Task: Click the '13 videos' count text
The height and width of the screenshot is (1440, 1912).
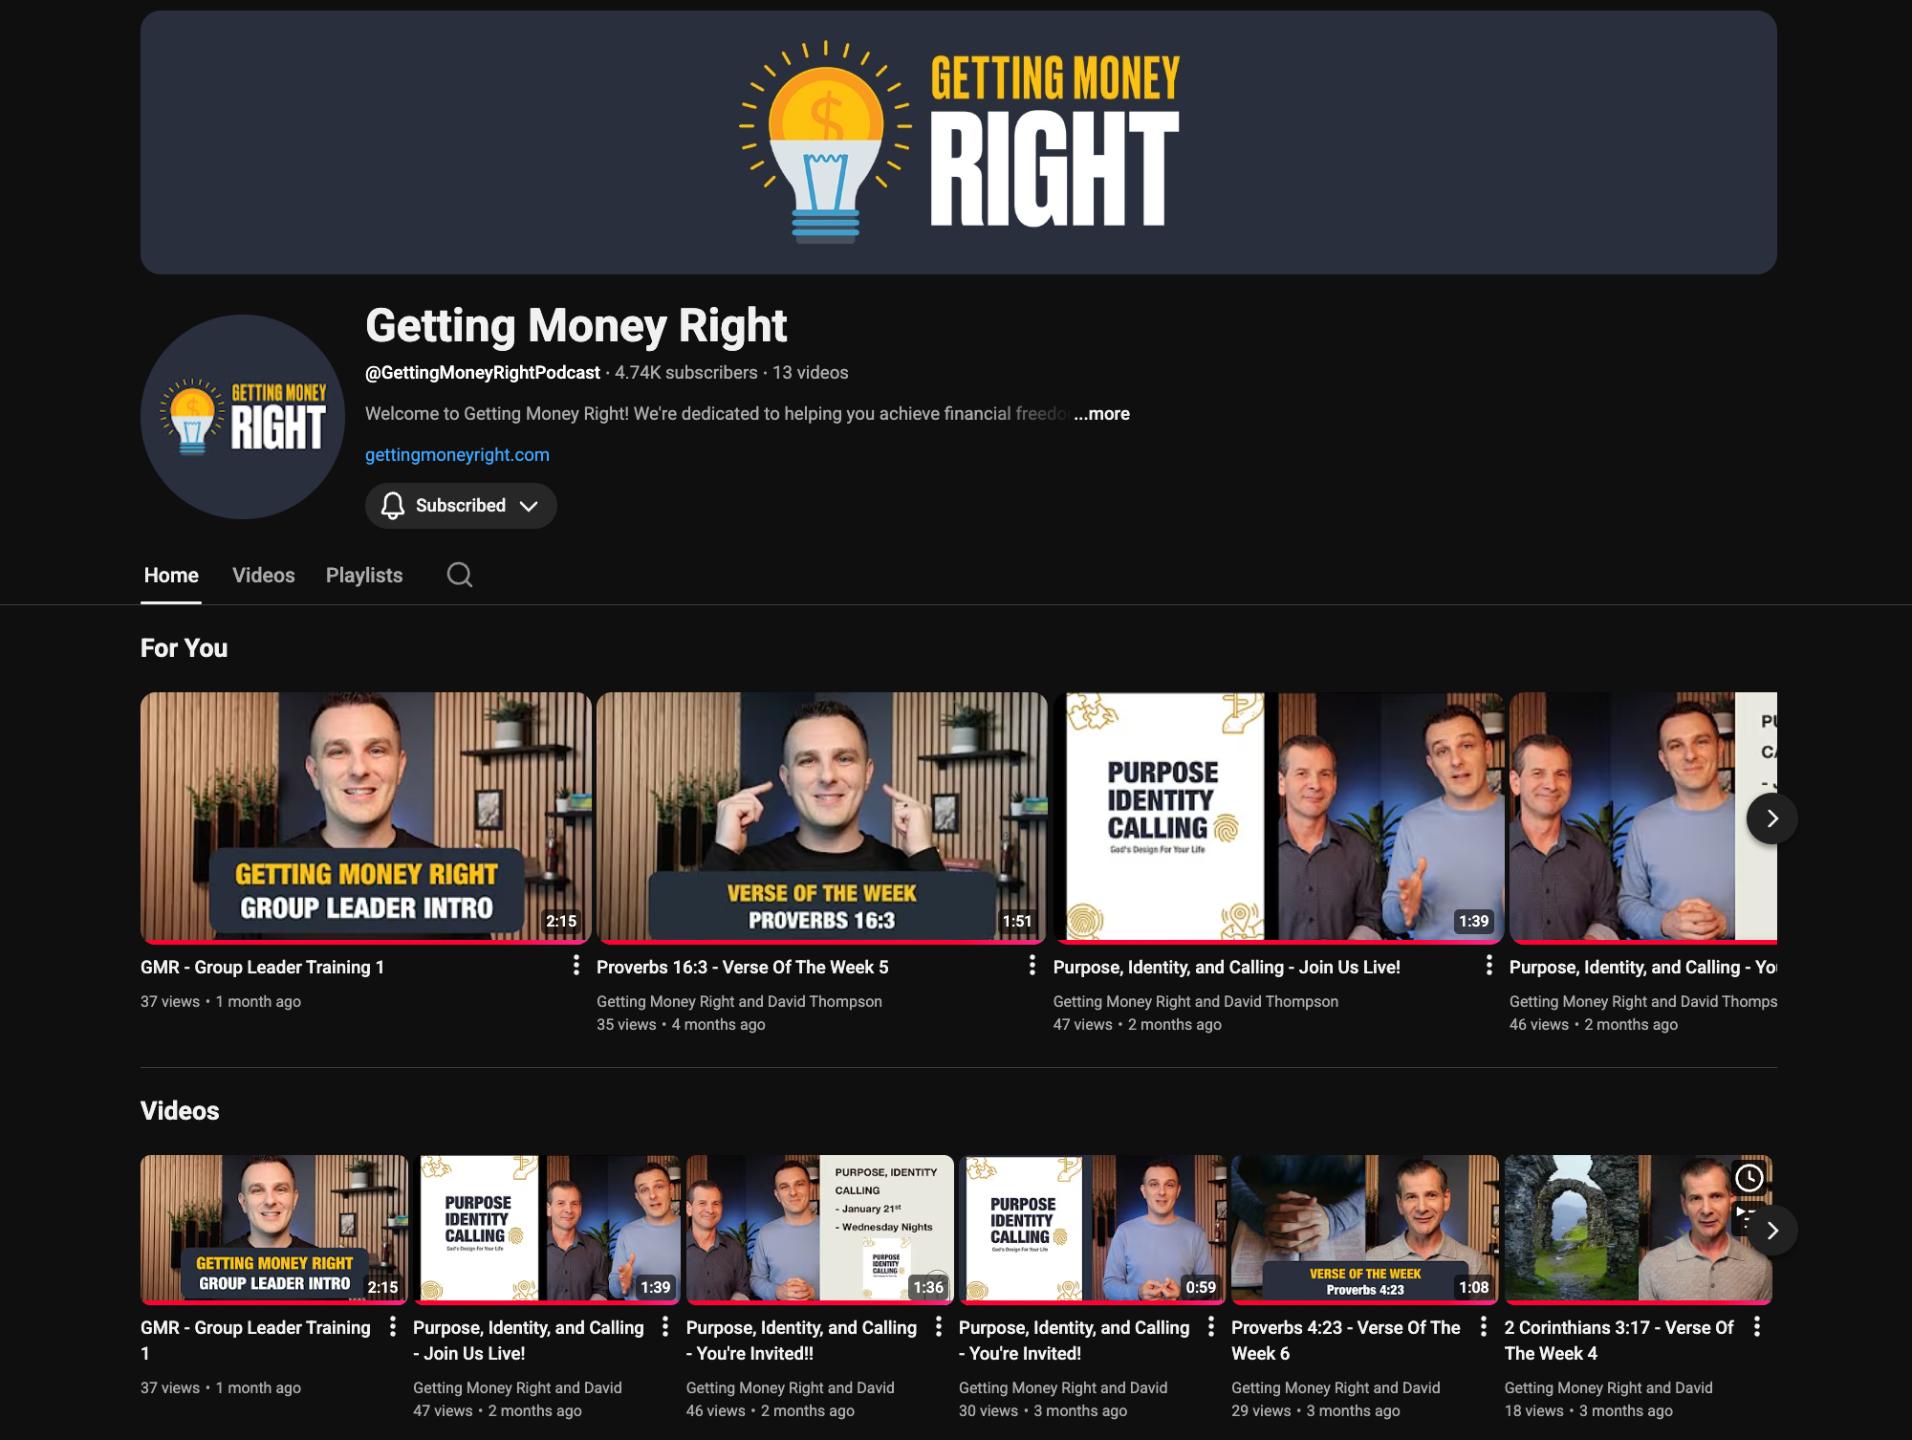Action: coord(810,373)
